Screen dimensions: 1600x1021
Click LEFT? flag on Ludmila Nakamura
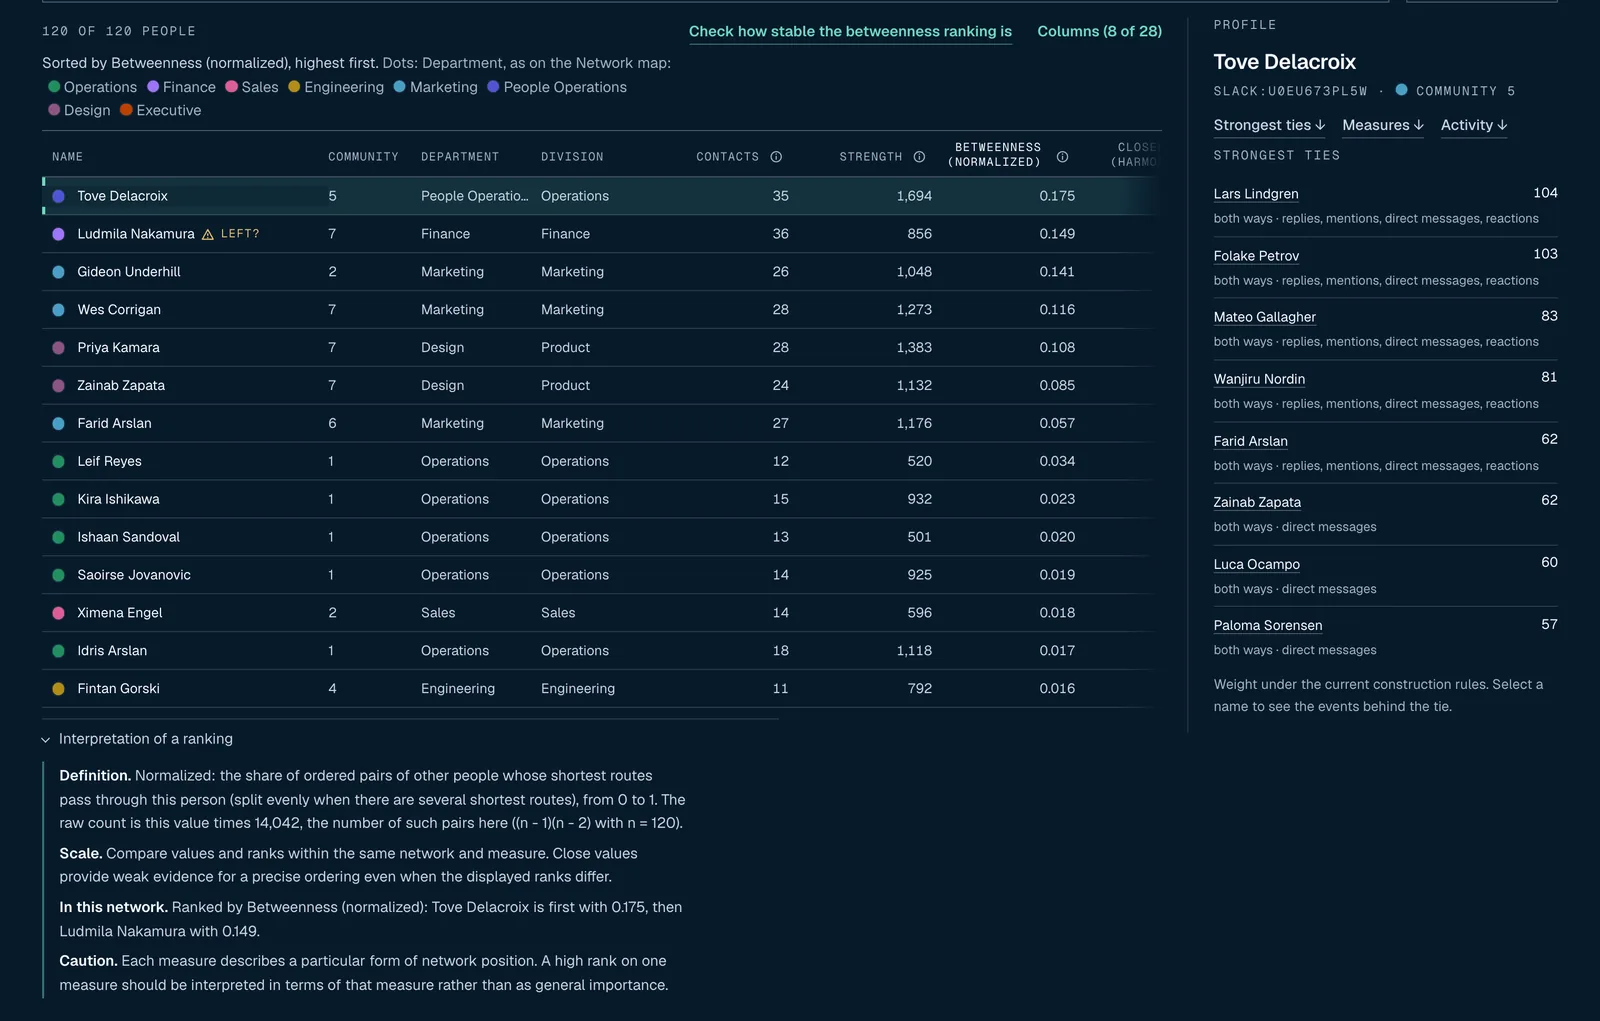(240, 234)
